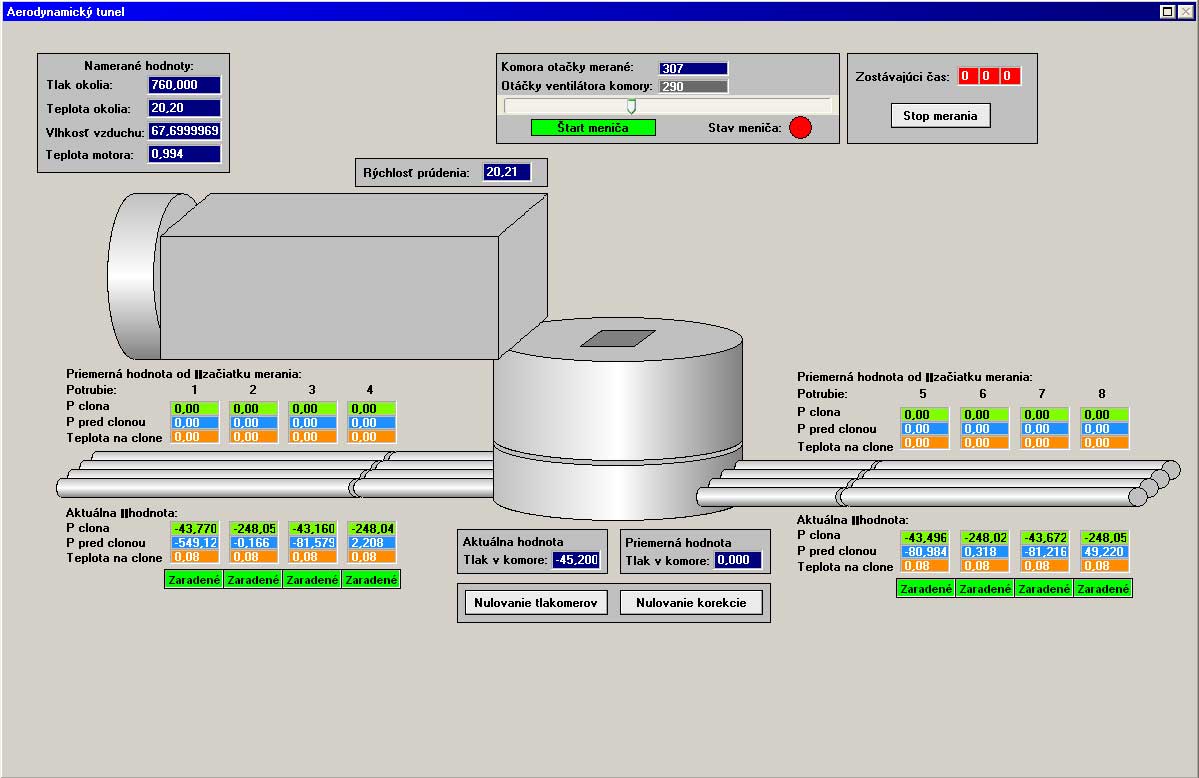Click the Priemerná hodnota Tlak v komore field
Image resolution: width=1199 pixels, height=778 pixels.
point(738,560)
